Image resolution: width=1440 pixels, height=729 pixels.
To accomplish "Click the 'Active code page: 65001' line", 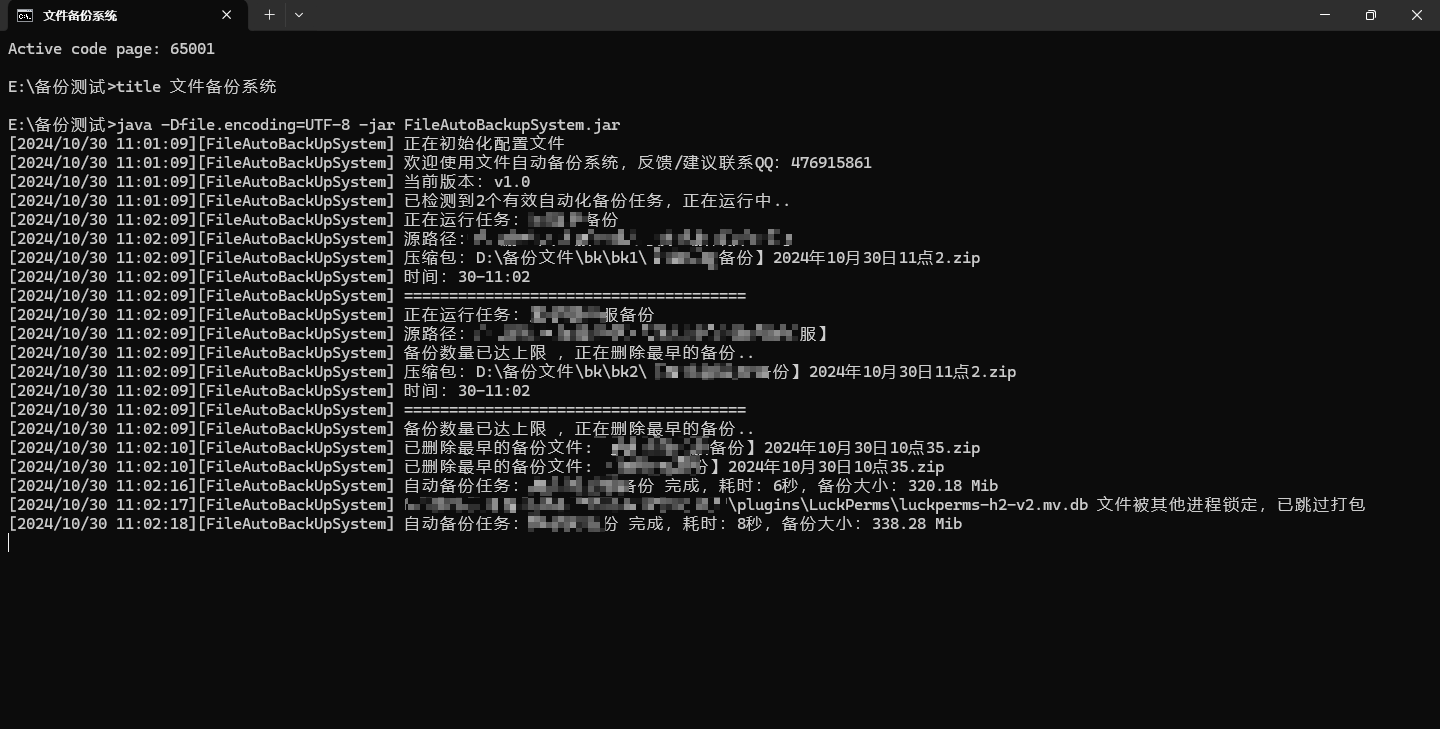I will coord(111,49).
